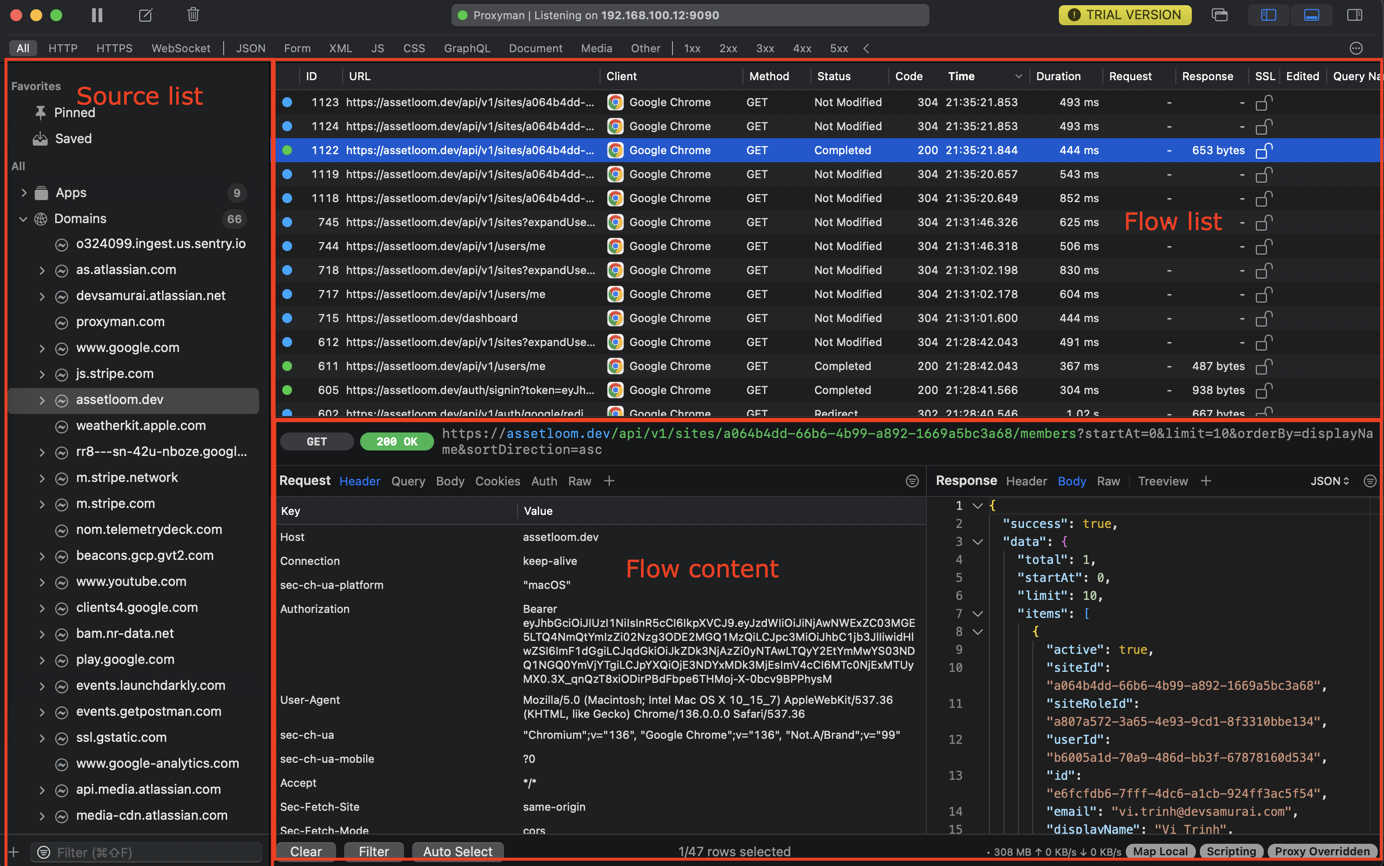
Task: Open the compose request icon in the toolbar
Action: pyautogui.click(x=145, y=15)
